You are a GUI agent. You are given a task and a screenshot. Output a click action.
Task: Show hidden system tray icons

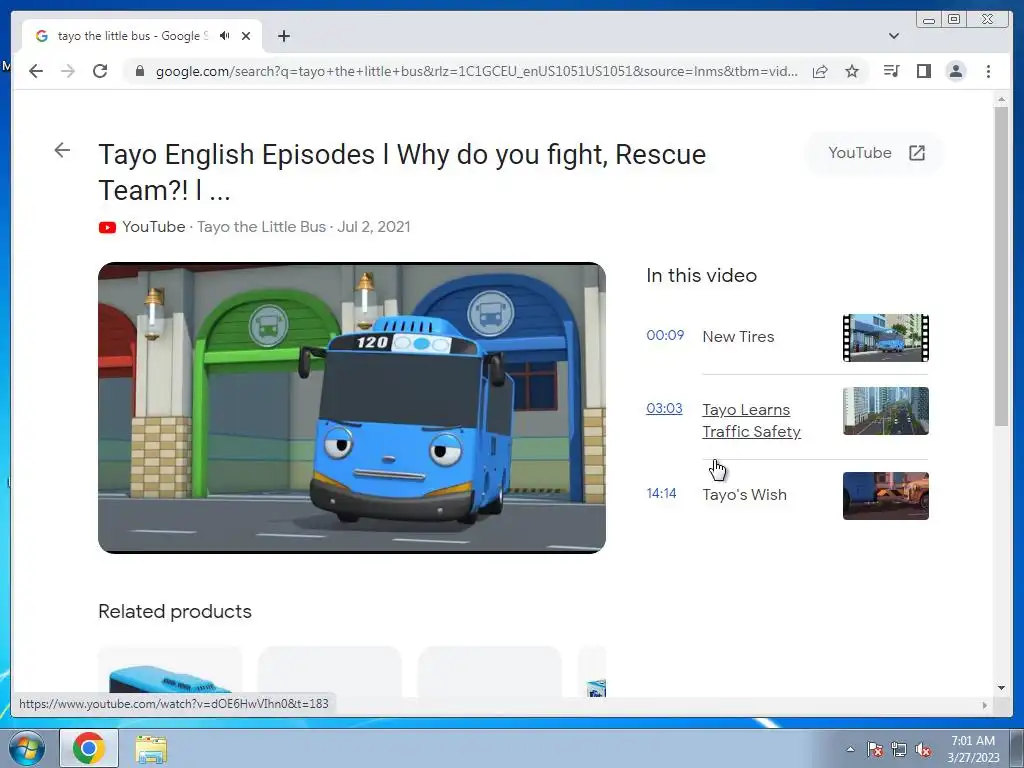(850, 749)
